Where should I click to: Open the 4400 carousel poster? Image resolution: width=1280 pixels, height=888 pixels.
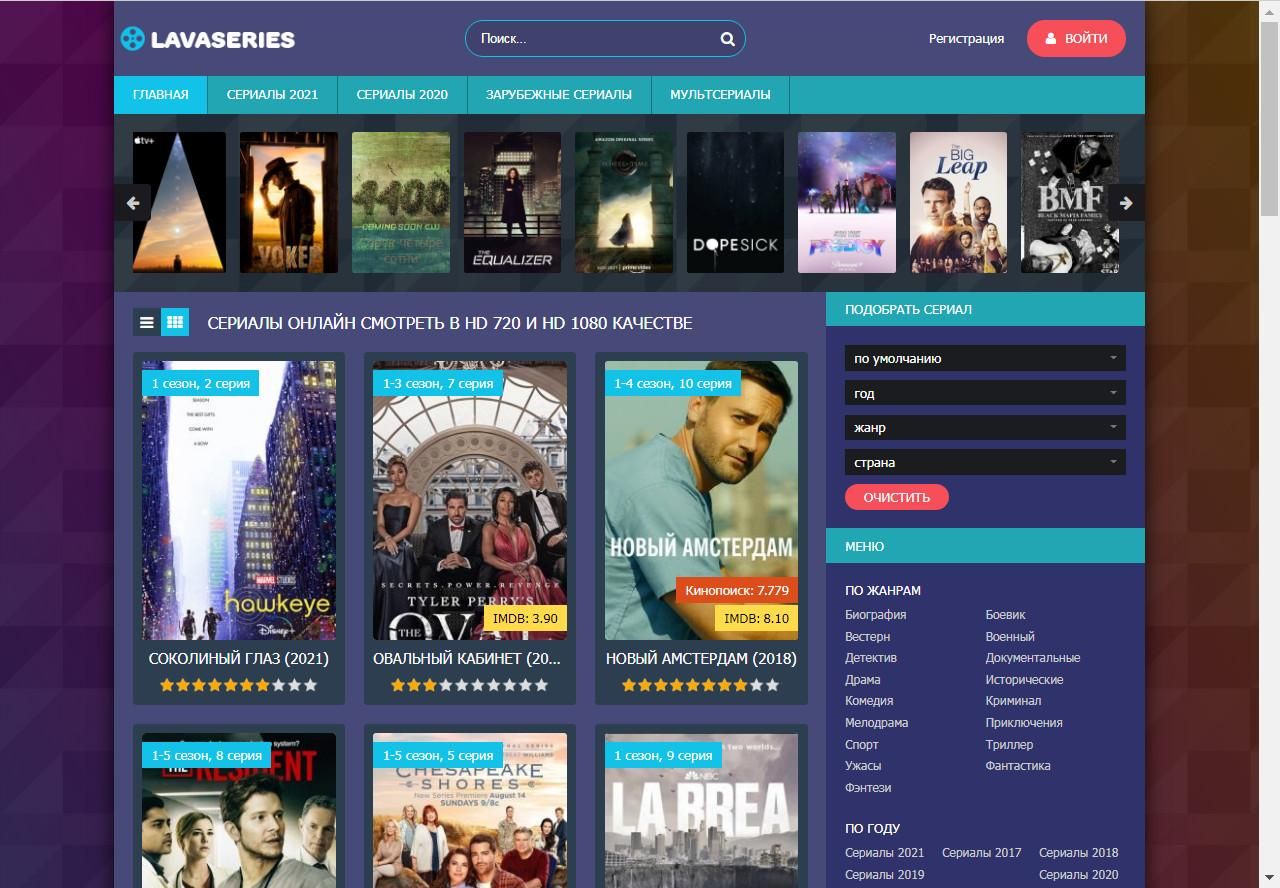(x=401, y=203)
